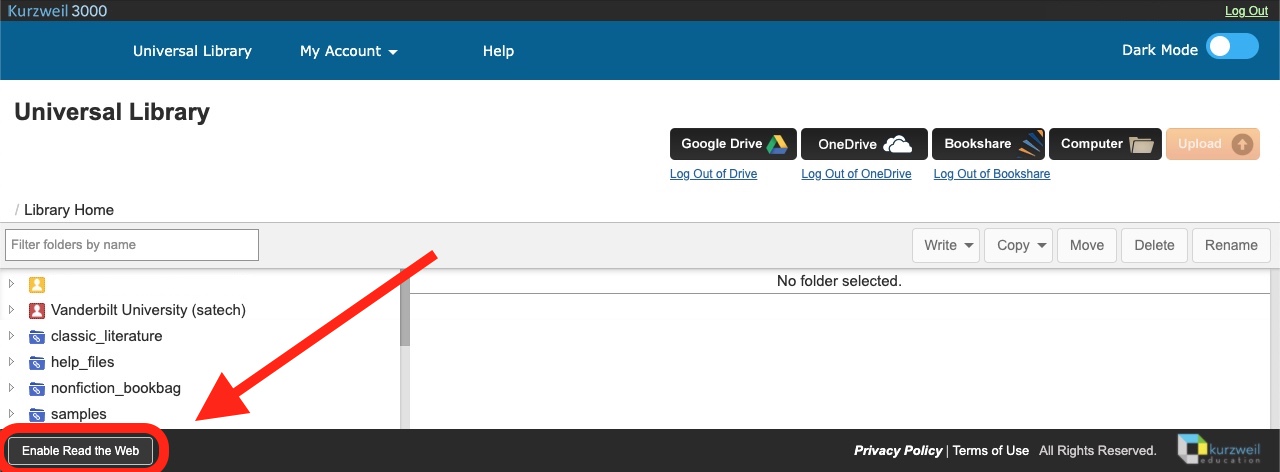Select the classic_literature folder icon
1280x472 pixels.
tap(37, 336)
